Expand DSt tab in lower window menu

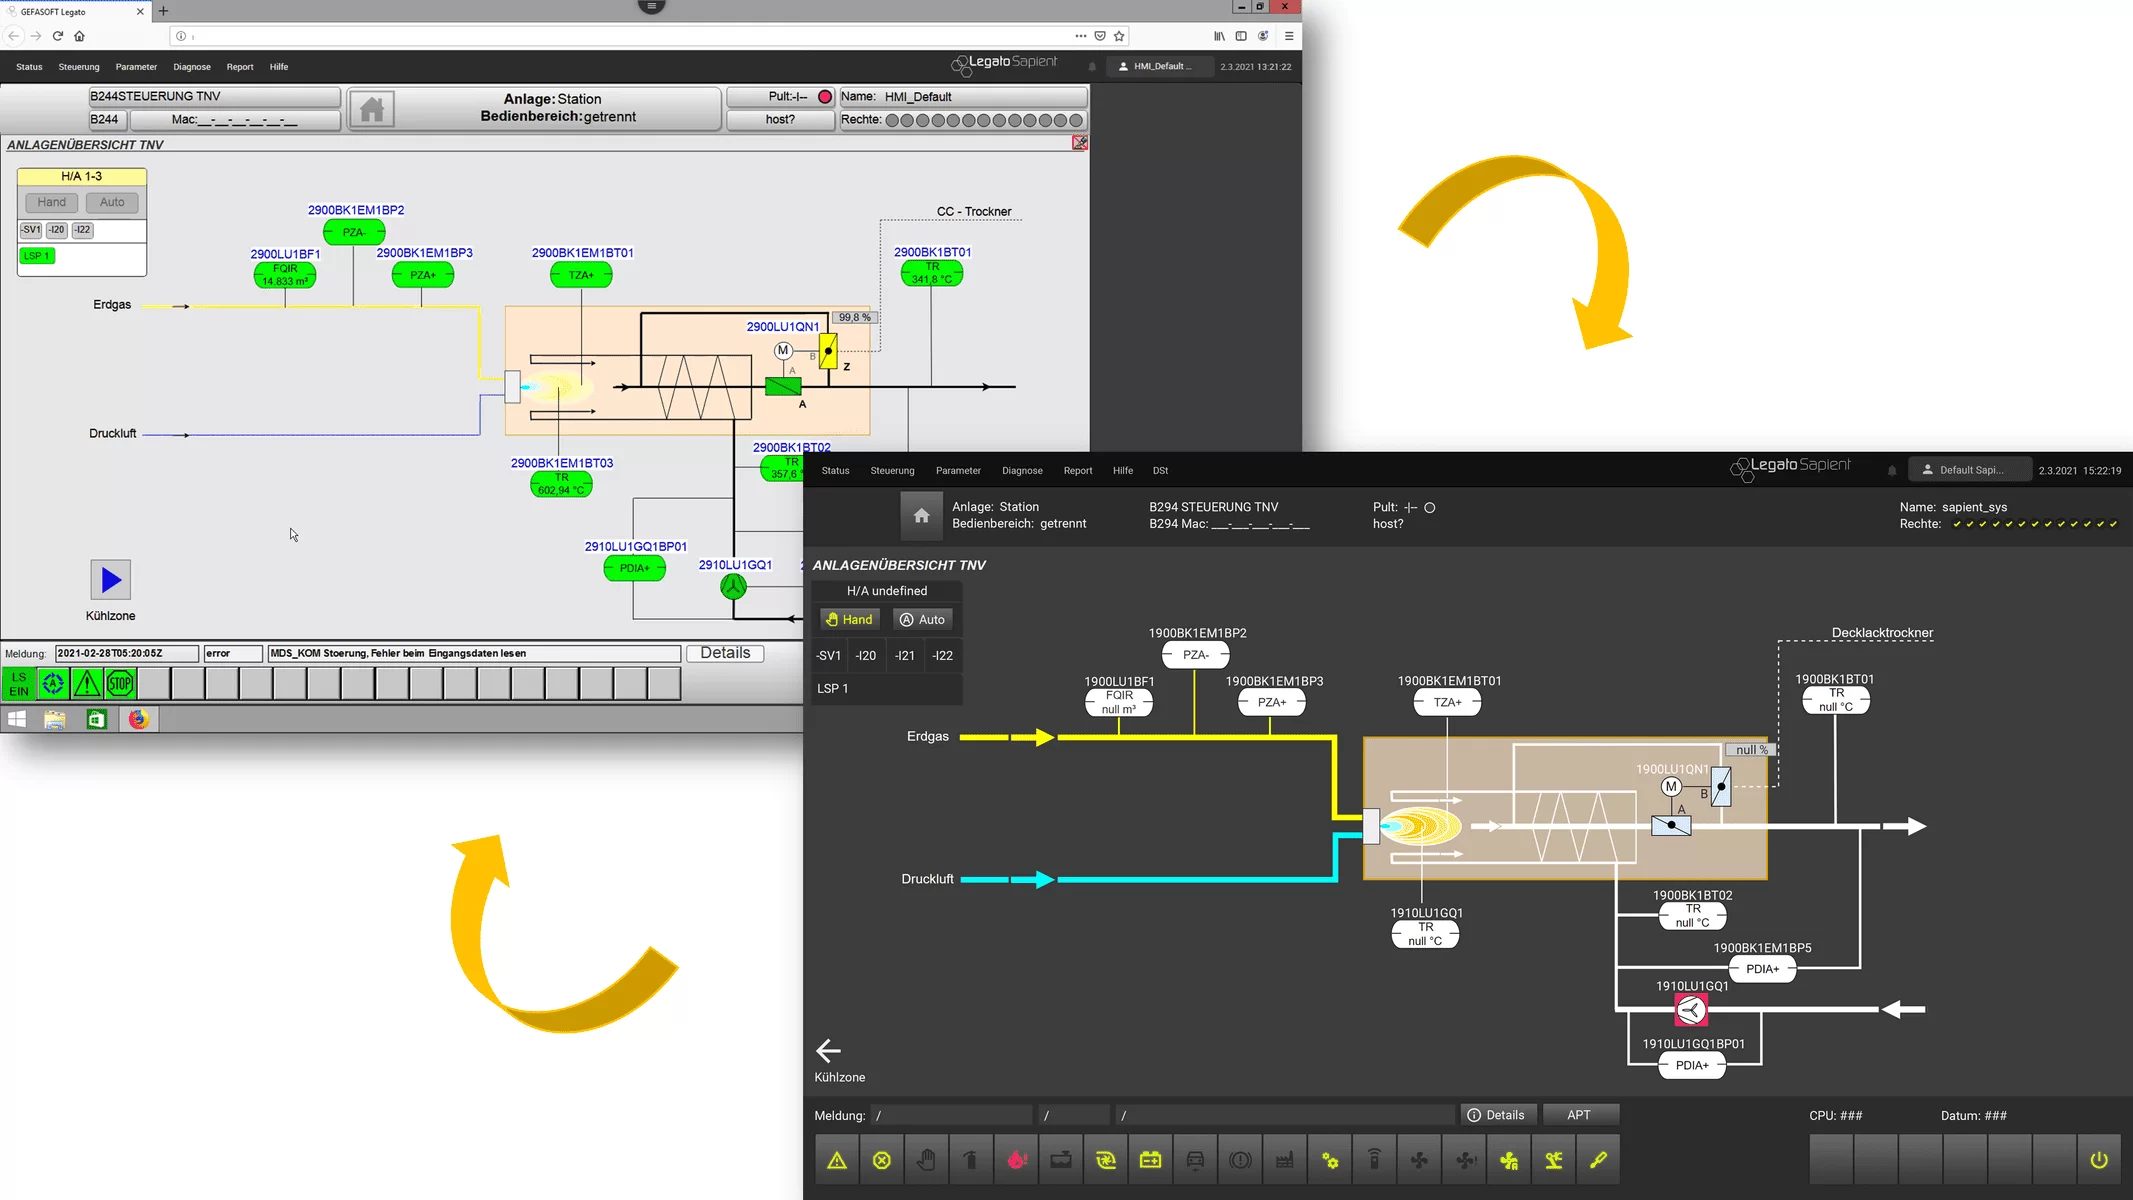(1159, 470)
